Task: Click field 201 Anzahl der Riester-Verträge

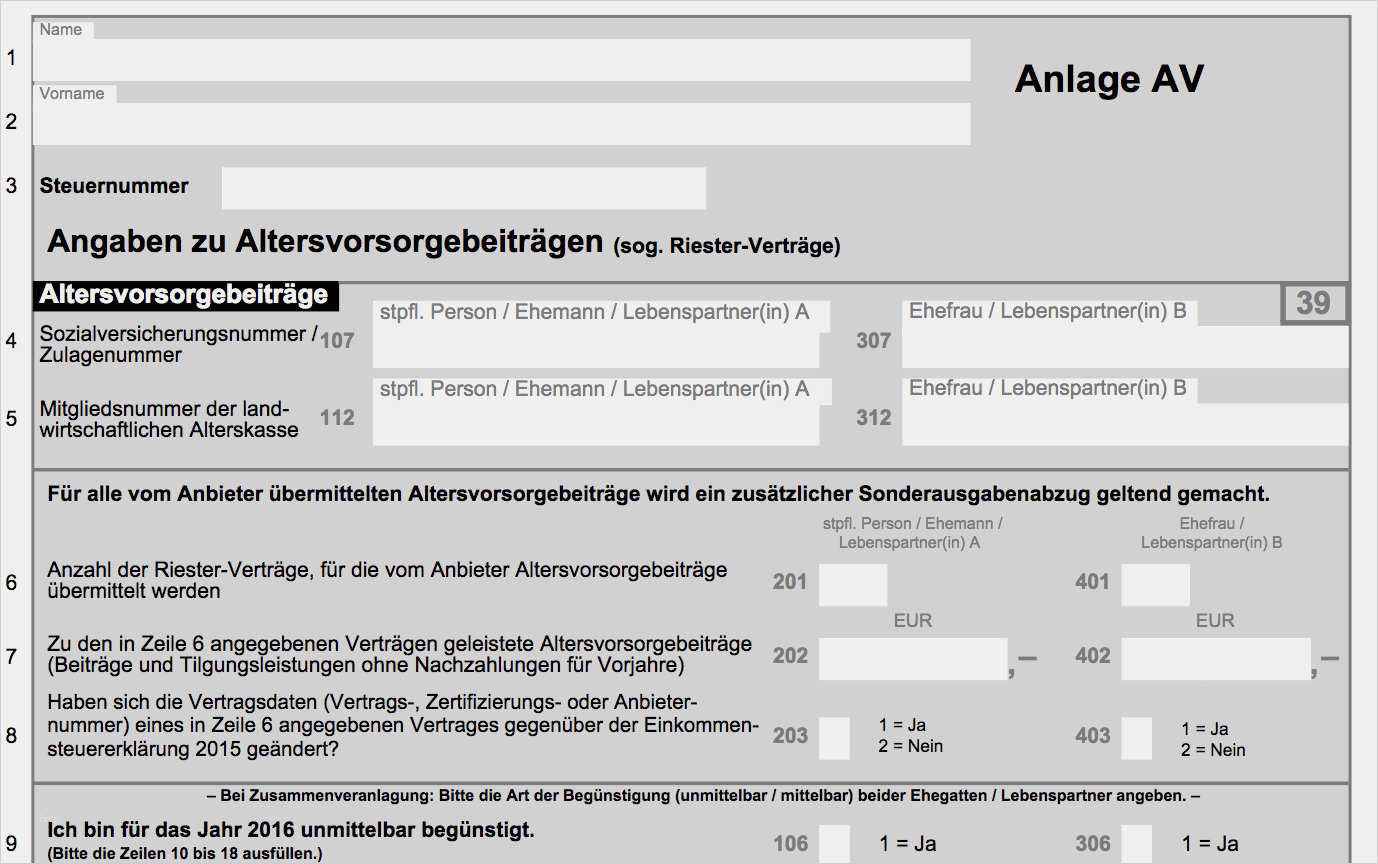Action: click(852, 585)
